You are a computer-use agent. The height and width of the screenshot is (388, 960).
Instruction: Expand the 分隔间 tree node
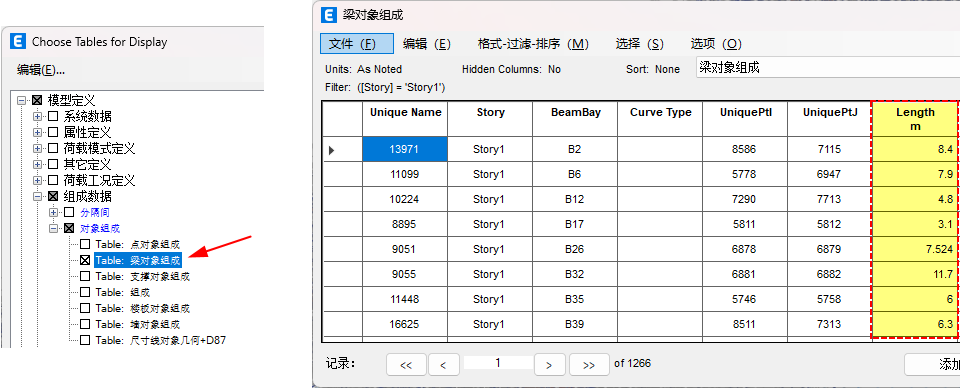tap(54, 212)
